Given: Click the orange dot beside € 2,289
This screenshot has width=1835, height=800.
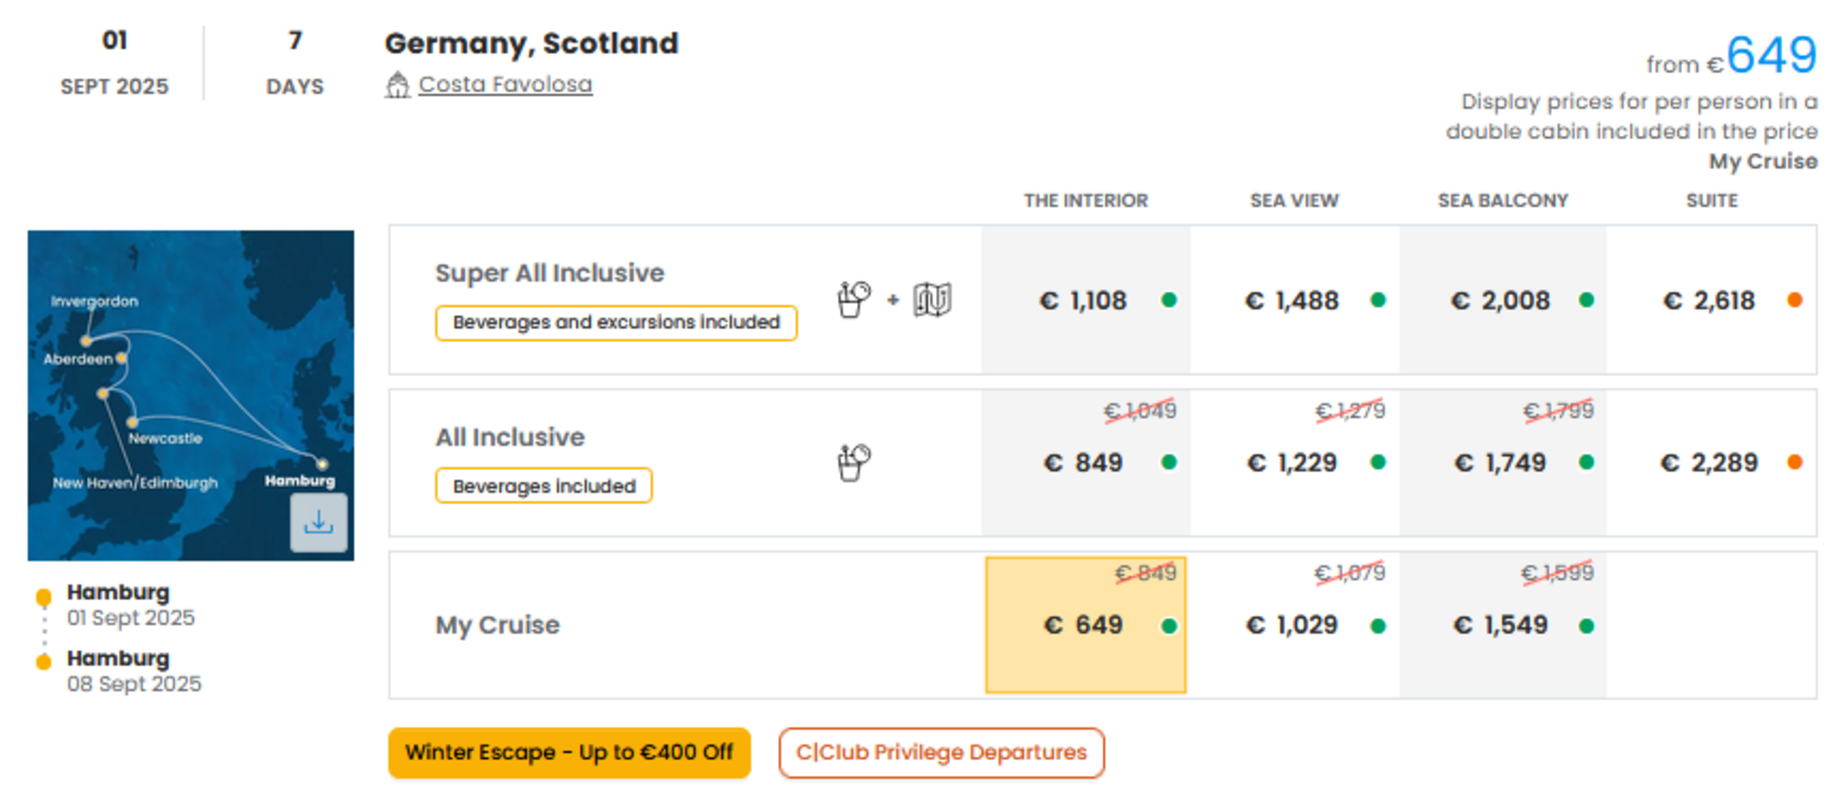Looking at the screenshot, I should [x=1795, y=462].
